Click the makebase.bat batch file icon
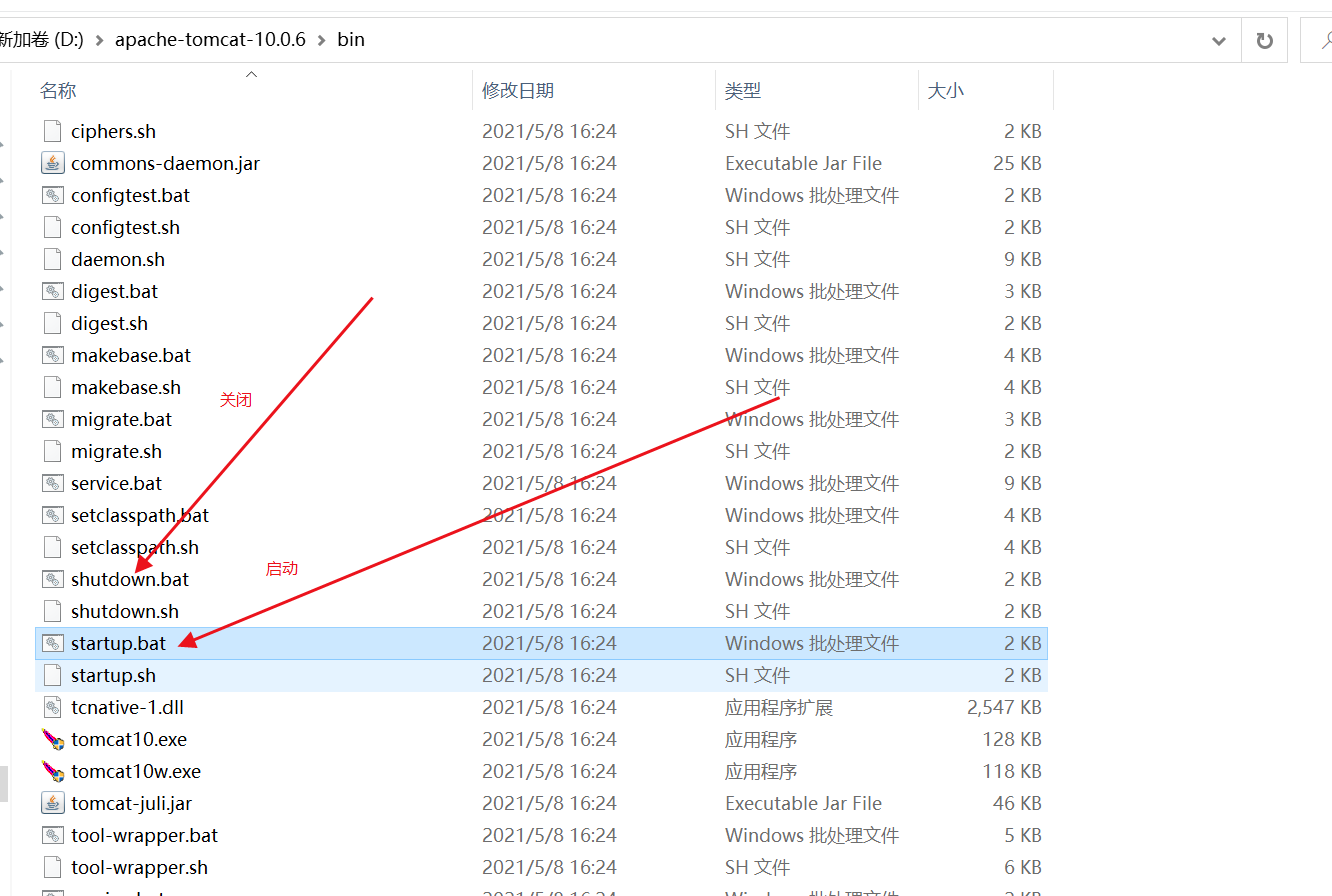The height and width of the screenshot is (896, 1332). [x=53, y=355]
